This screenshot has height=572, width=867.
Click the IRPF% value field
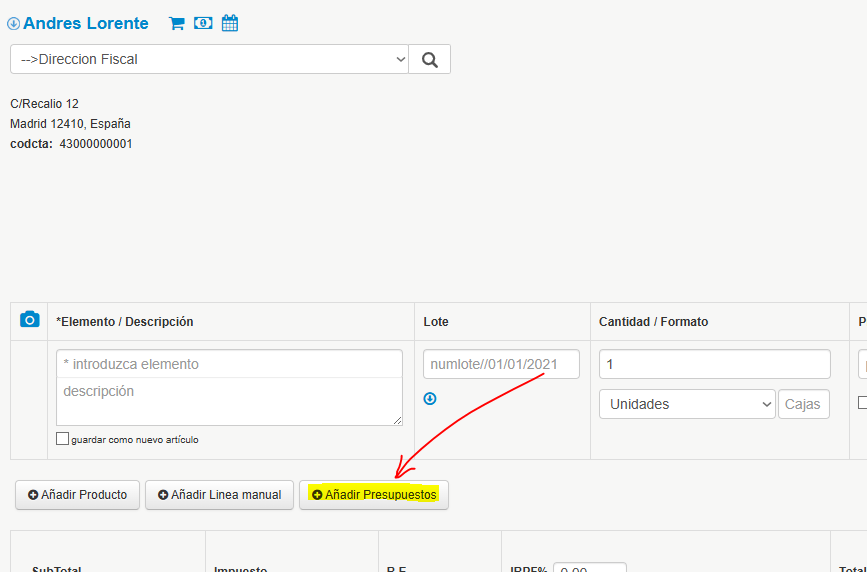(x=590, y=568)
